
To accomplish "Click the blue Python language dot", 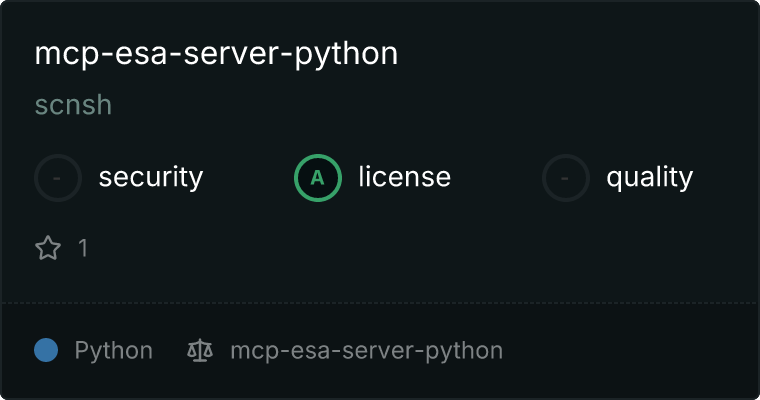I will click(x=46, y=351).
